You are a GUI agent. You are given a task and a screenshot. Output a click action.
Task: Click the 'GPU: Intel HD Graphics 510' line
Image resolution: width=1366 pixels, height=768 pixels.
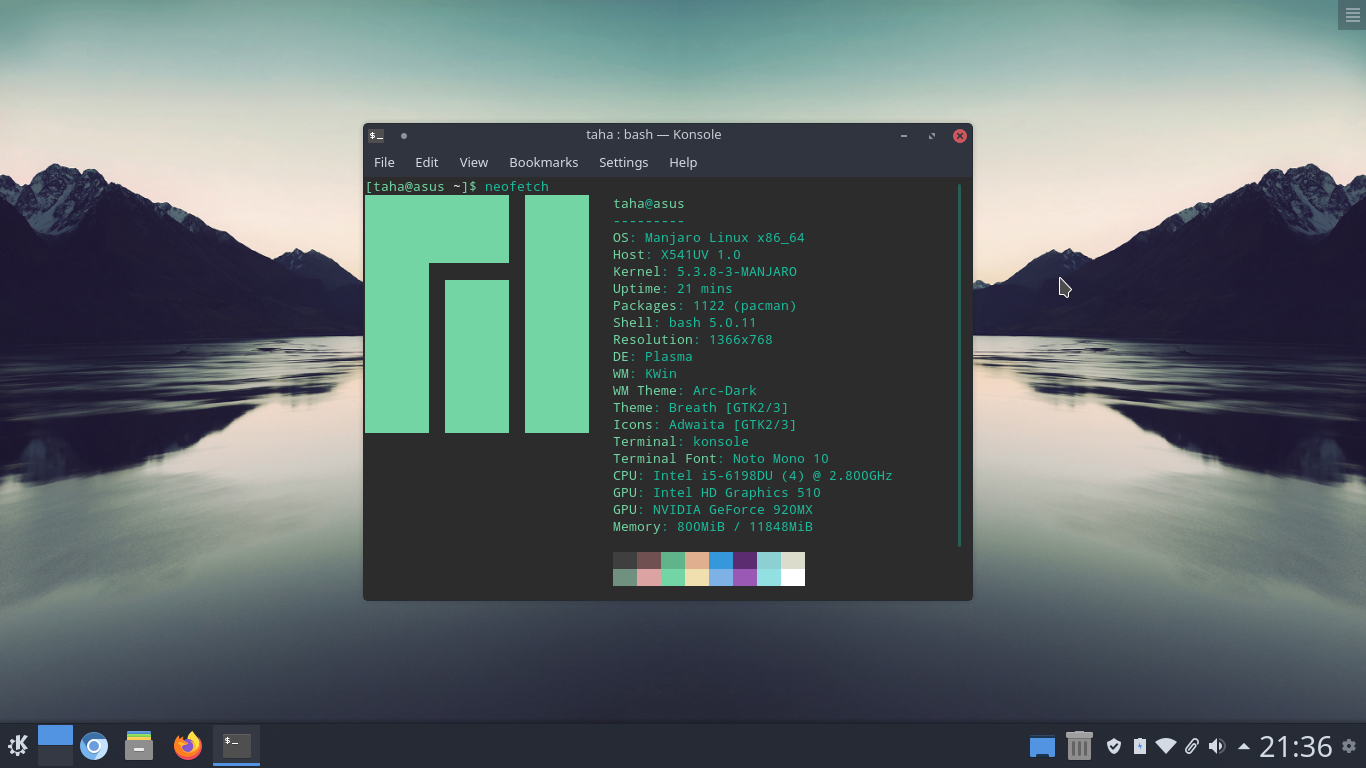point(717,493)
